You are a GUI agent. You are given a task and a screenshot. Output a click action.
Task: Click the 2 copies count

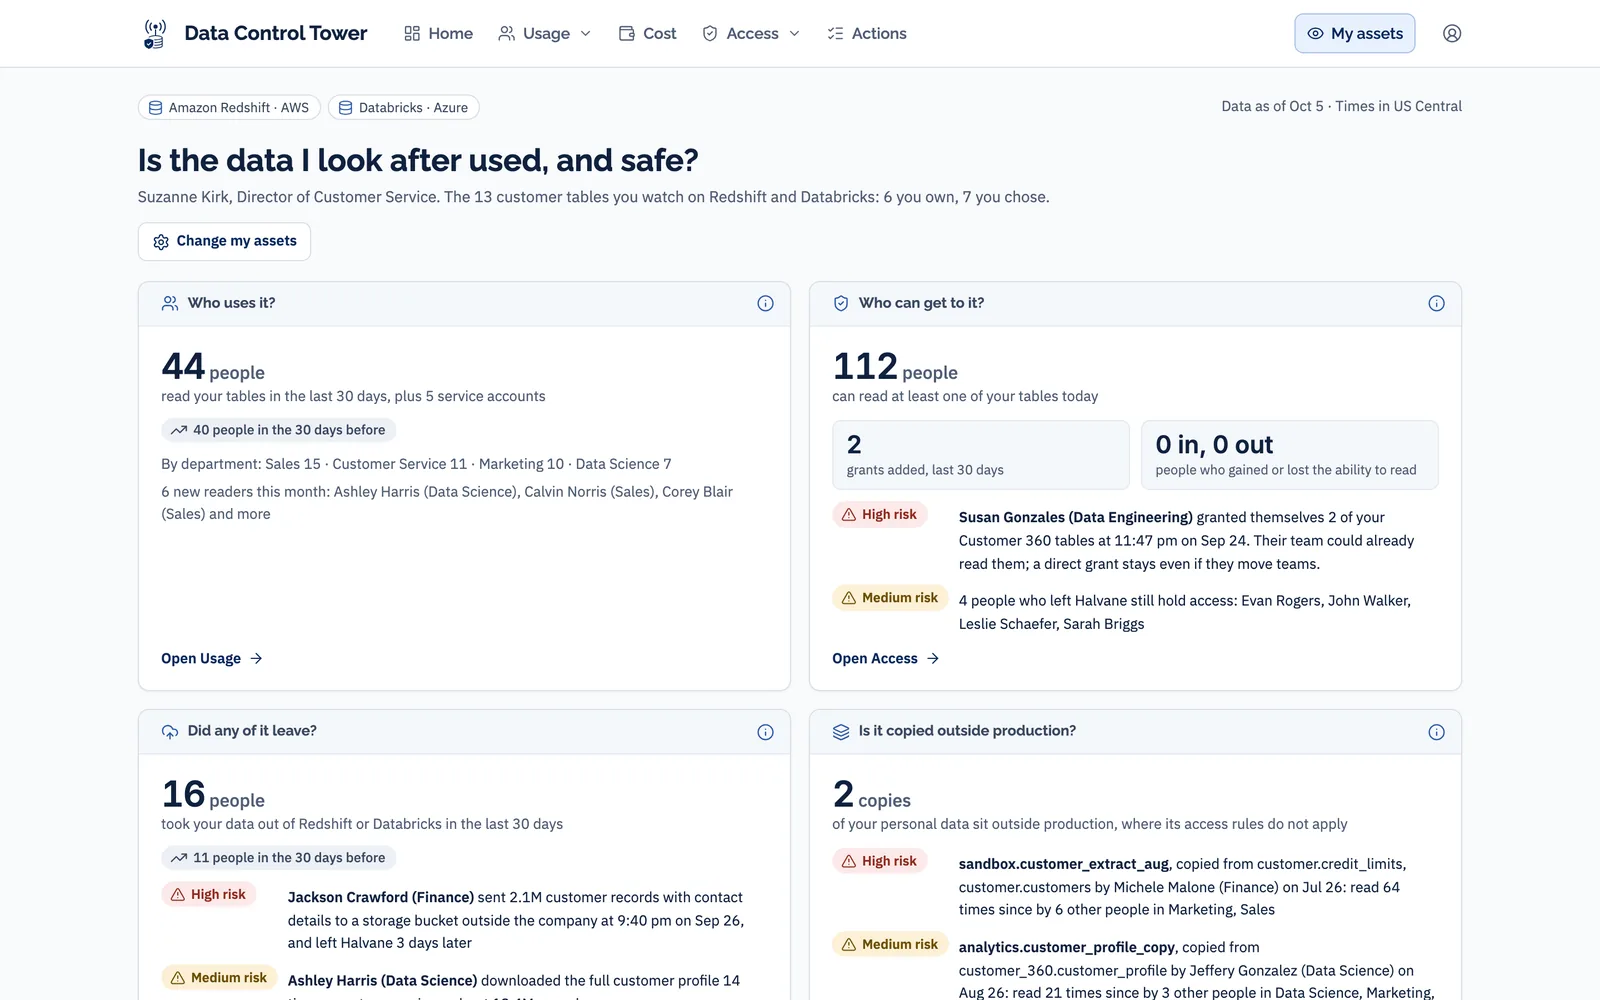coord(871,795)
